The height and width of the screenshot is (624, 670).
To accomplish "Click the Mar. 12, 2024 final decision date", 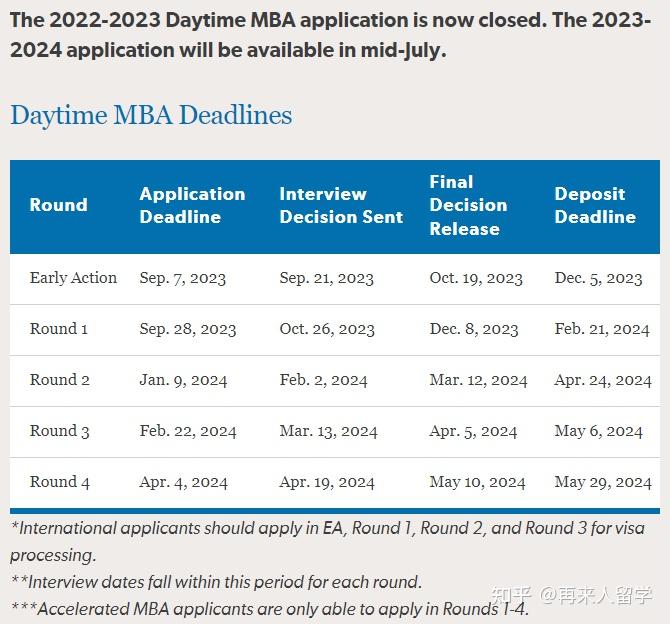I will point(478,380).
